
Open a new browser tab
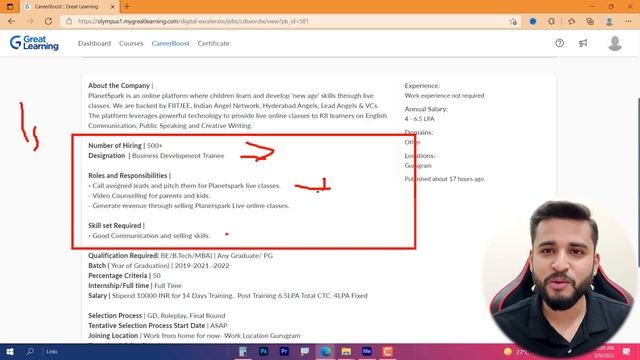(127, 7)
